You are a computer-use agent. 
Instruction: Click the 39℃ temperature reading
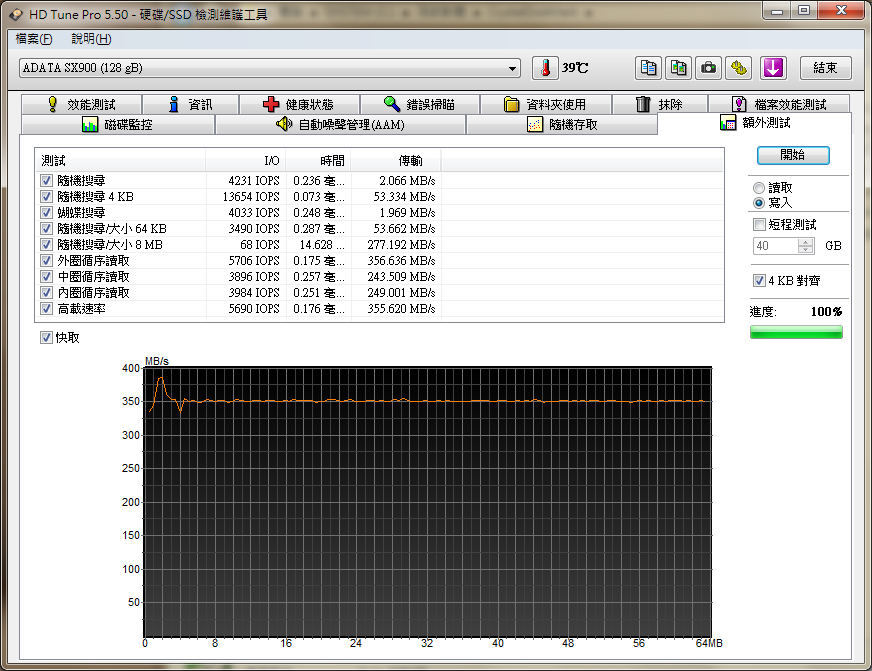tap(575, 68)
